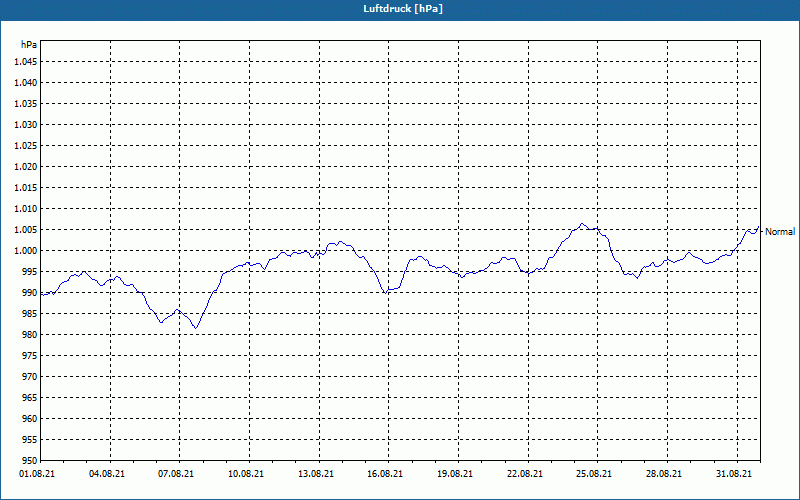Screen dimensions: 800x500
Task: Click the 04.08.21 date label
Action: coord(107,474)
